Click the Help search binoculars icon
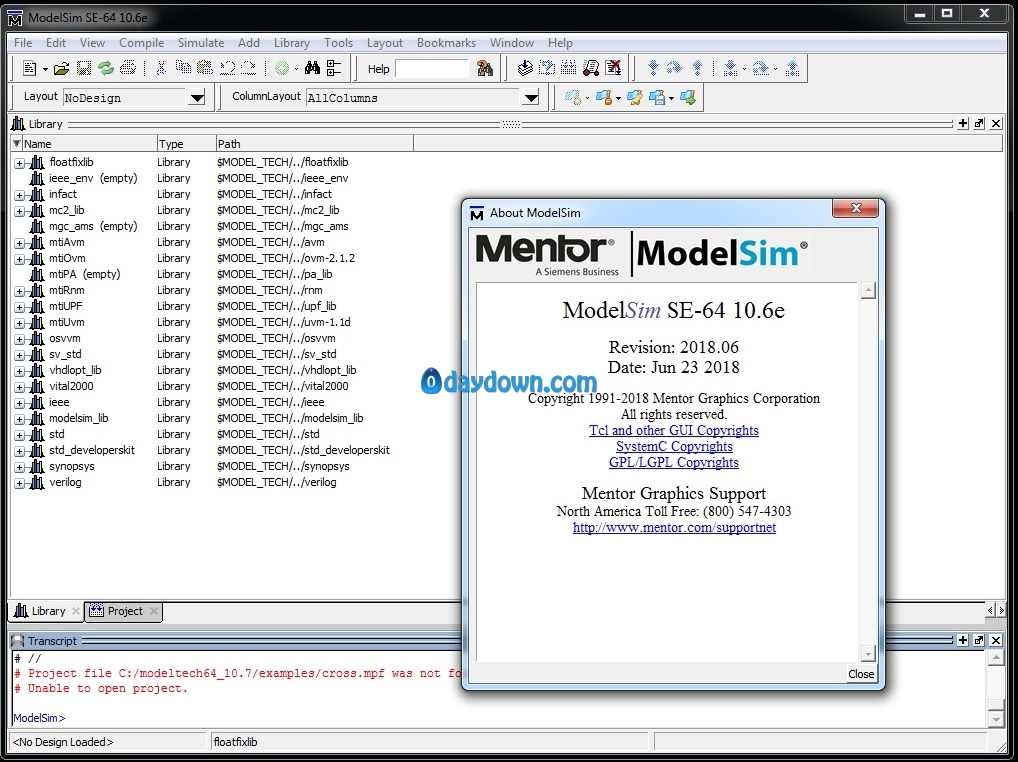Viewport: 1018px width, 762px height. pyautogui.click(x=485, y=68)
